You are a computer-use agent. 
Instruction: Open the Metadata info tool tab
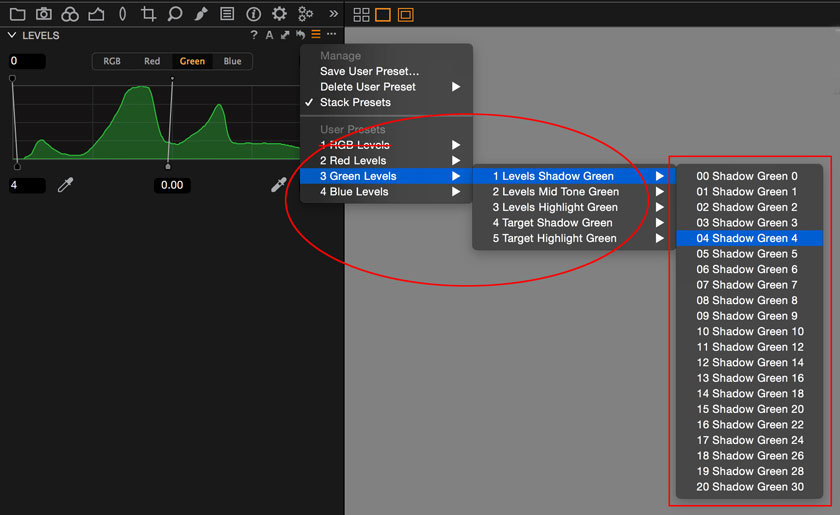coord(253,14)
